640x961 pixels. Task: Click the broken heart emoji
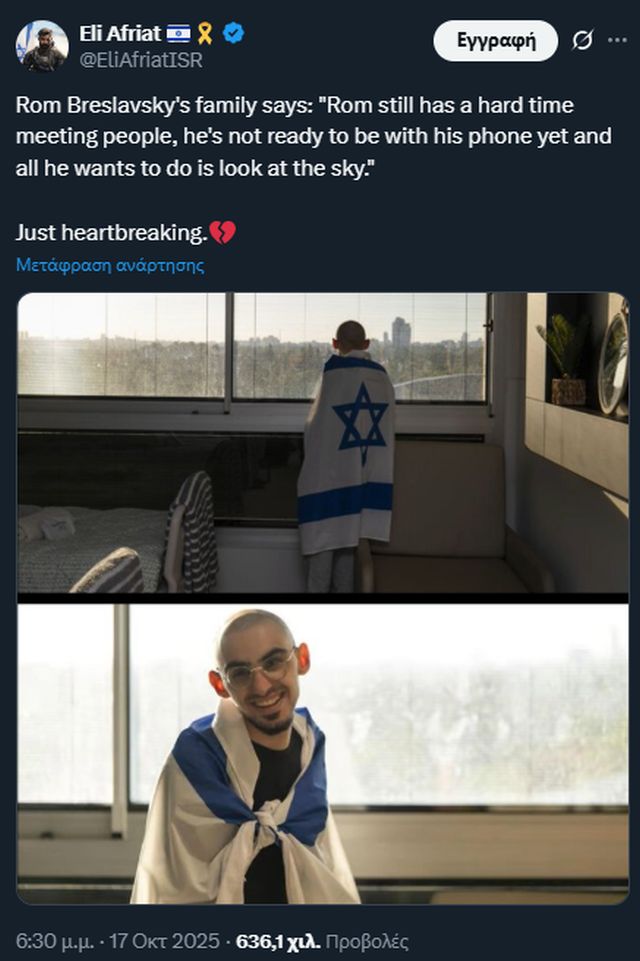point(223,232)
